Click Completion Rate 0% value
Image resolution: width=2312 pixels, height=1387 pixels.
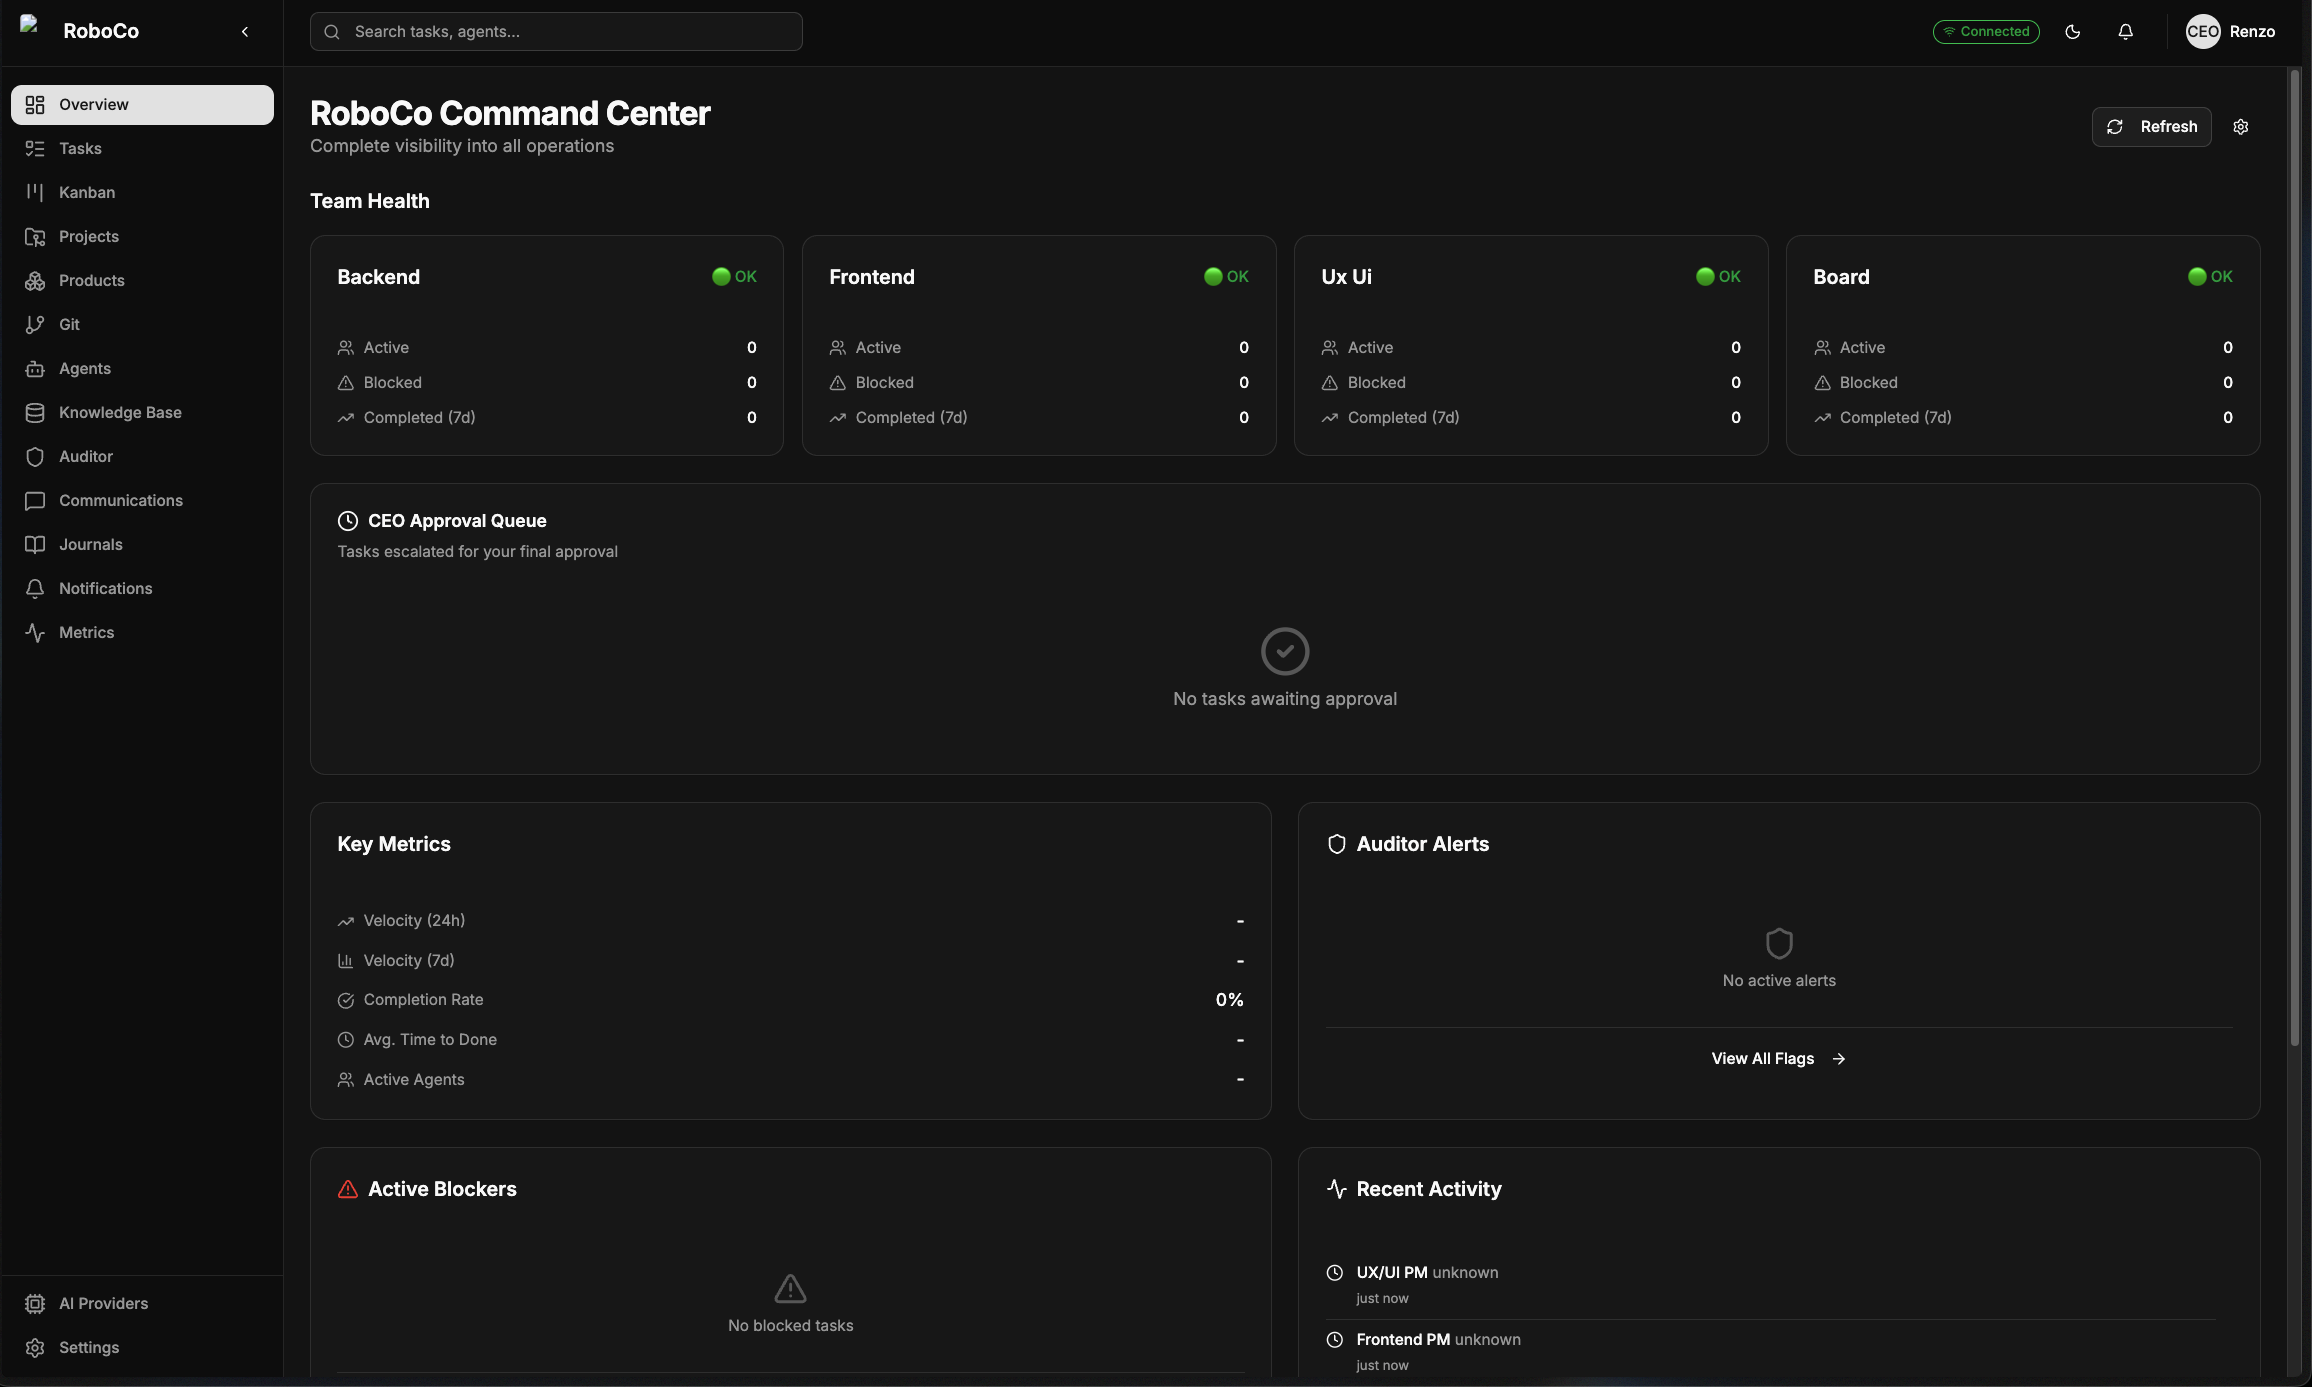pyautogui.click(x=1230, y=1000)
